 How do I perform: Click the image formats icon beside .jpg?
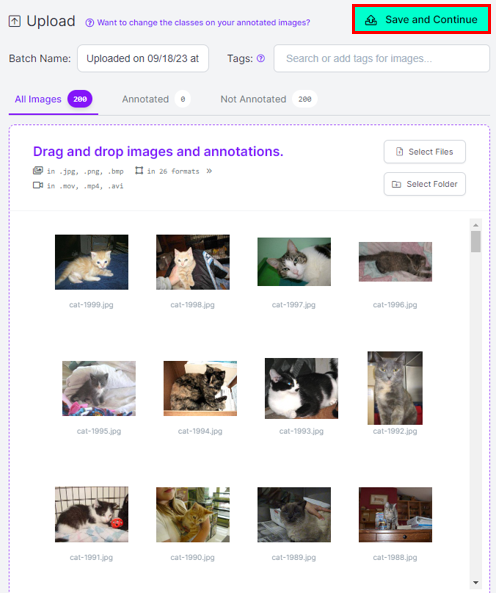pyautogui.click(x=38, y=171)
